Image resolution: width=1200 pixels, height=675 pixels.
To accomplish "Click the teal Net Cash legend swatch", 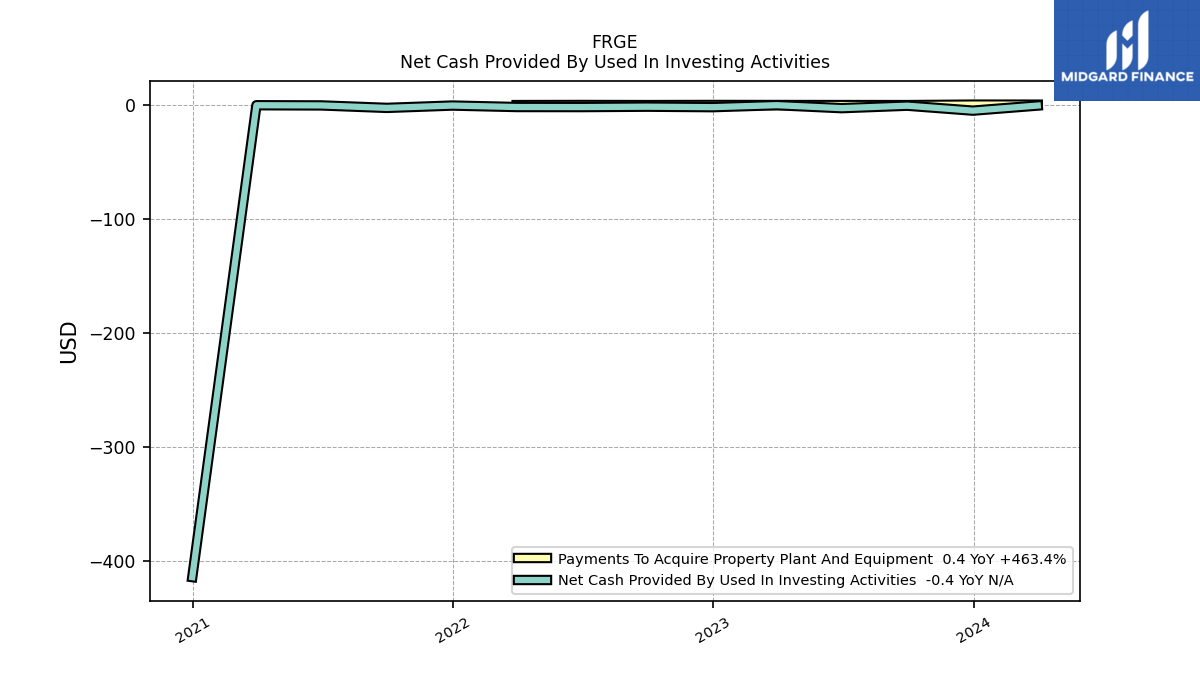I will pyautogui.click(x=532, y=580).
